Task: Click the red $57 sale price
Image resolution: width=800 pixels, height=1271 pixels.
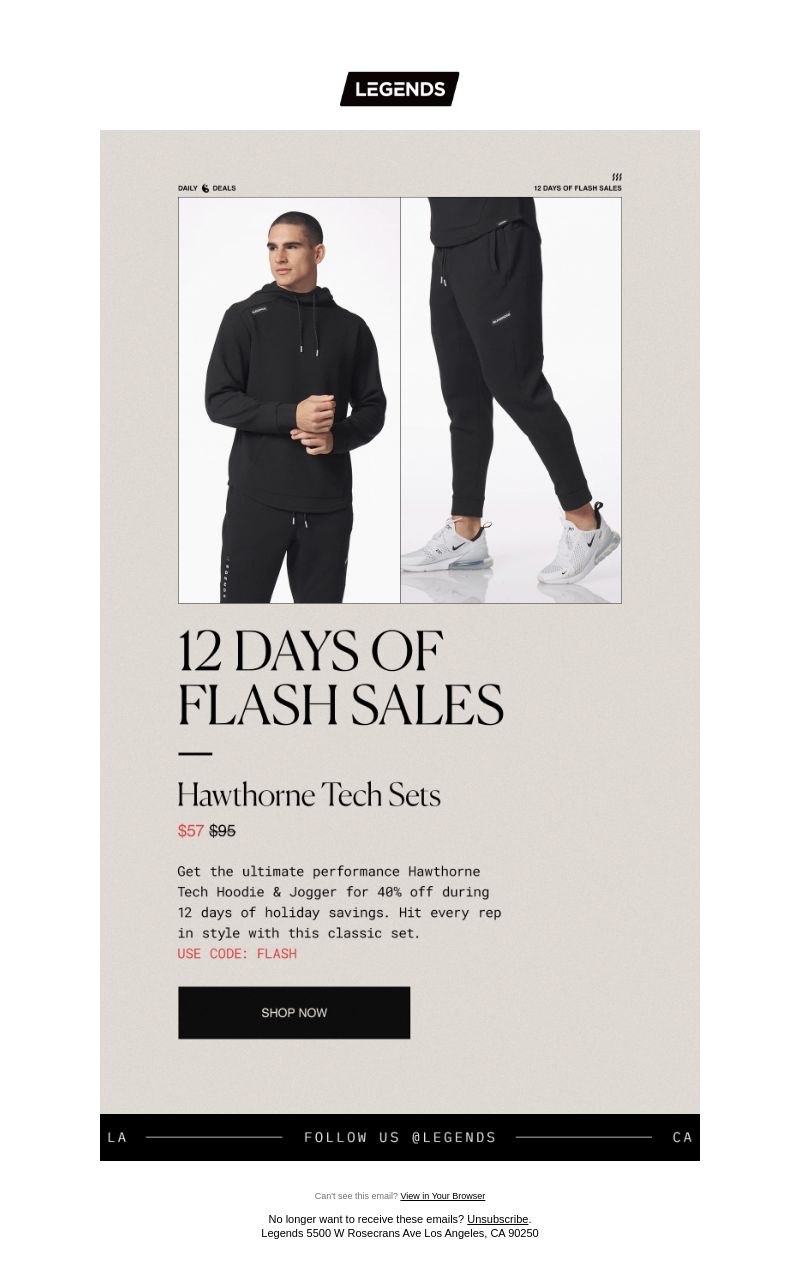Action: click(191, 831)
